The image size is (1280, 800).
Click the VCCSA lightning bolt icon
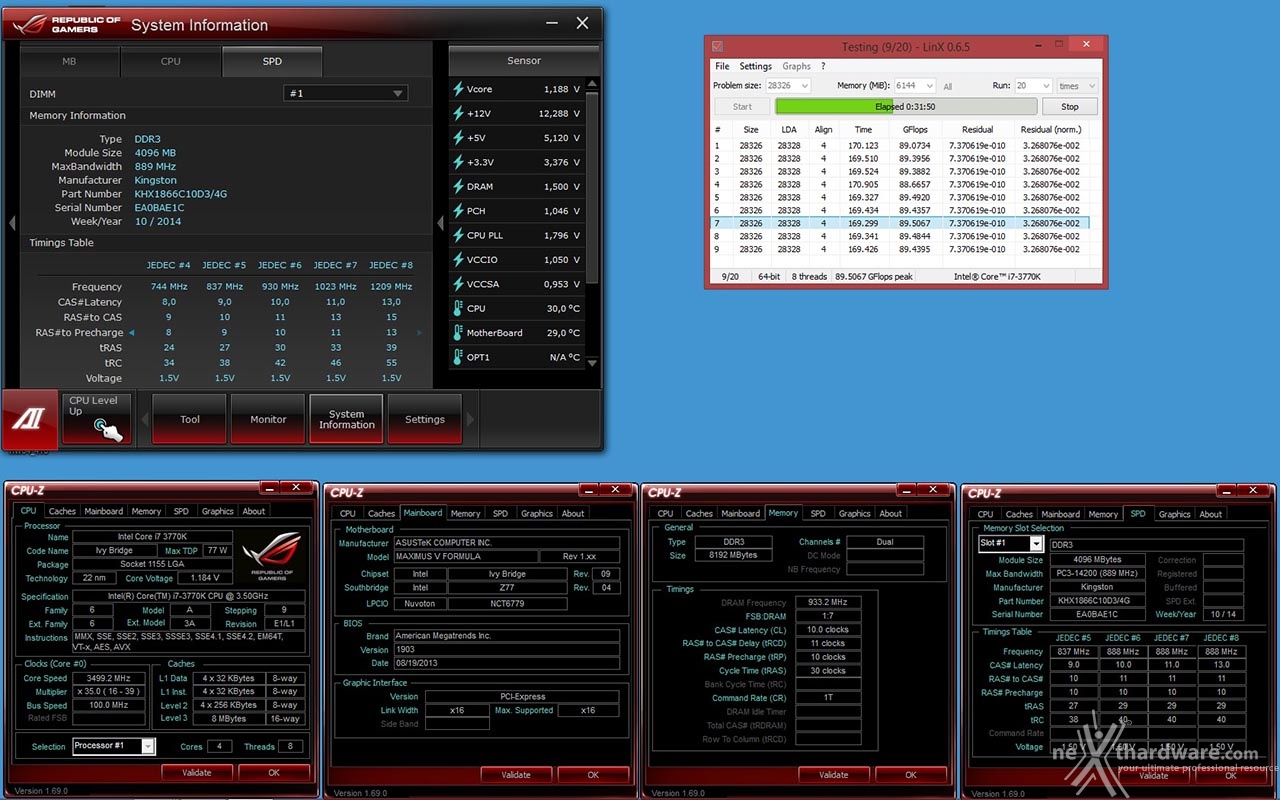point(458,284)
